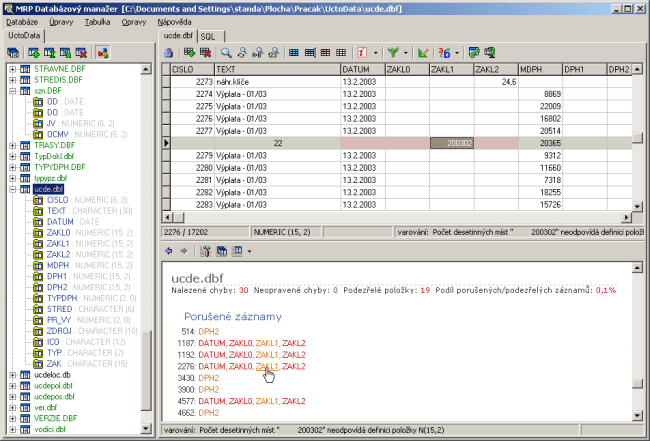Image resolution: width=650 pixels, height=441 pixels.
Task: Click the red number 7 toolbar icon
Action: 359,51
